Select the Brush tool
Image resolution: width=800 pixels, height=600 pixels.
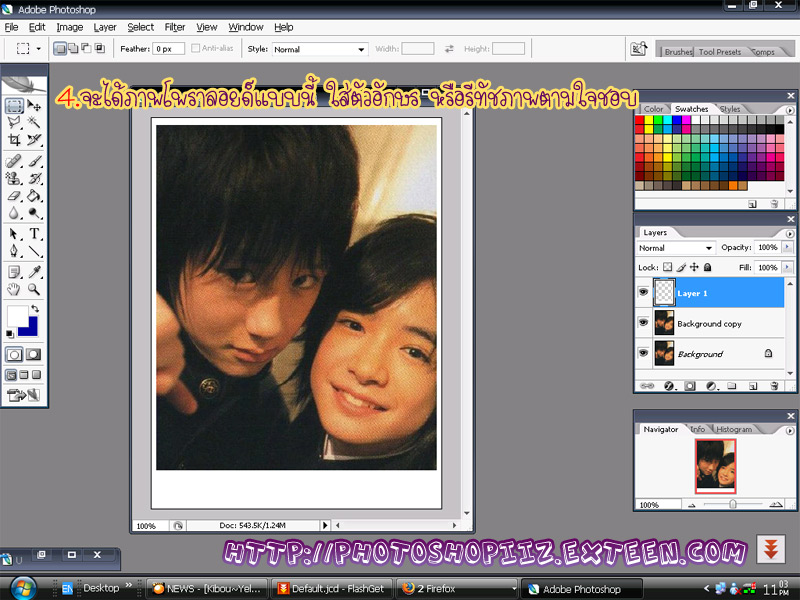34,162
